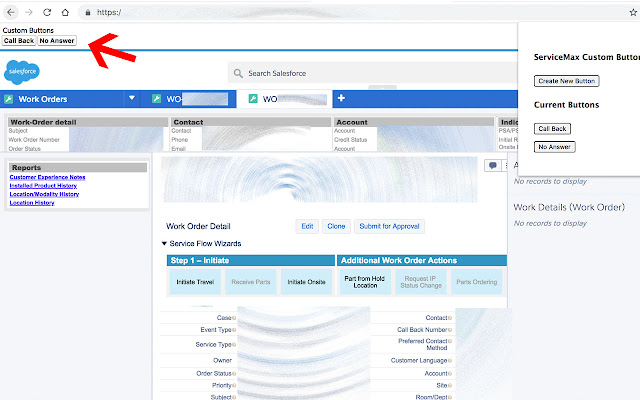This screenshot has width=640, height=400.
Task: Go back with the browser back arrow
Action: 11,12
